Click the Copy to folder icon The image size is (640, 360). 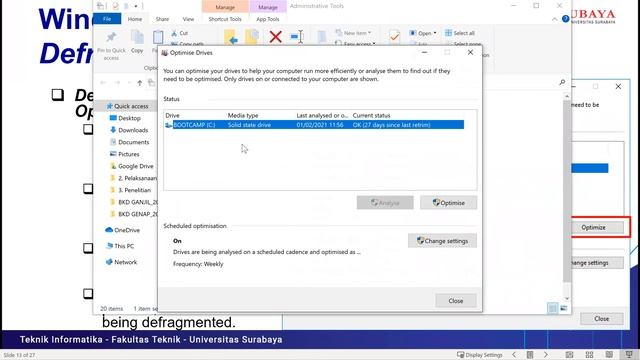pos(252,38)
